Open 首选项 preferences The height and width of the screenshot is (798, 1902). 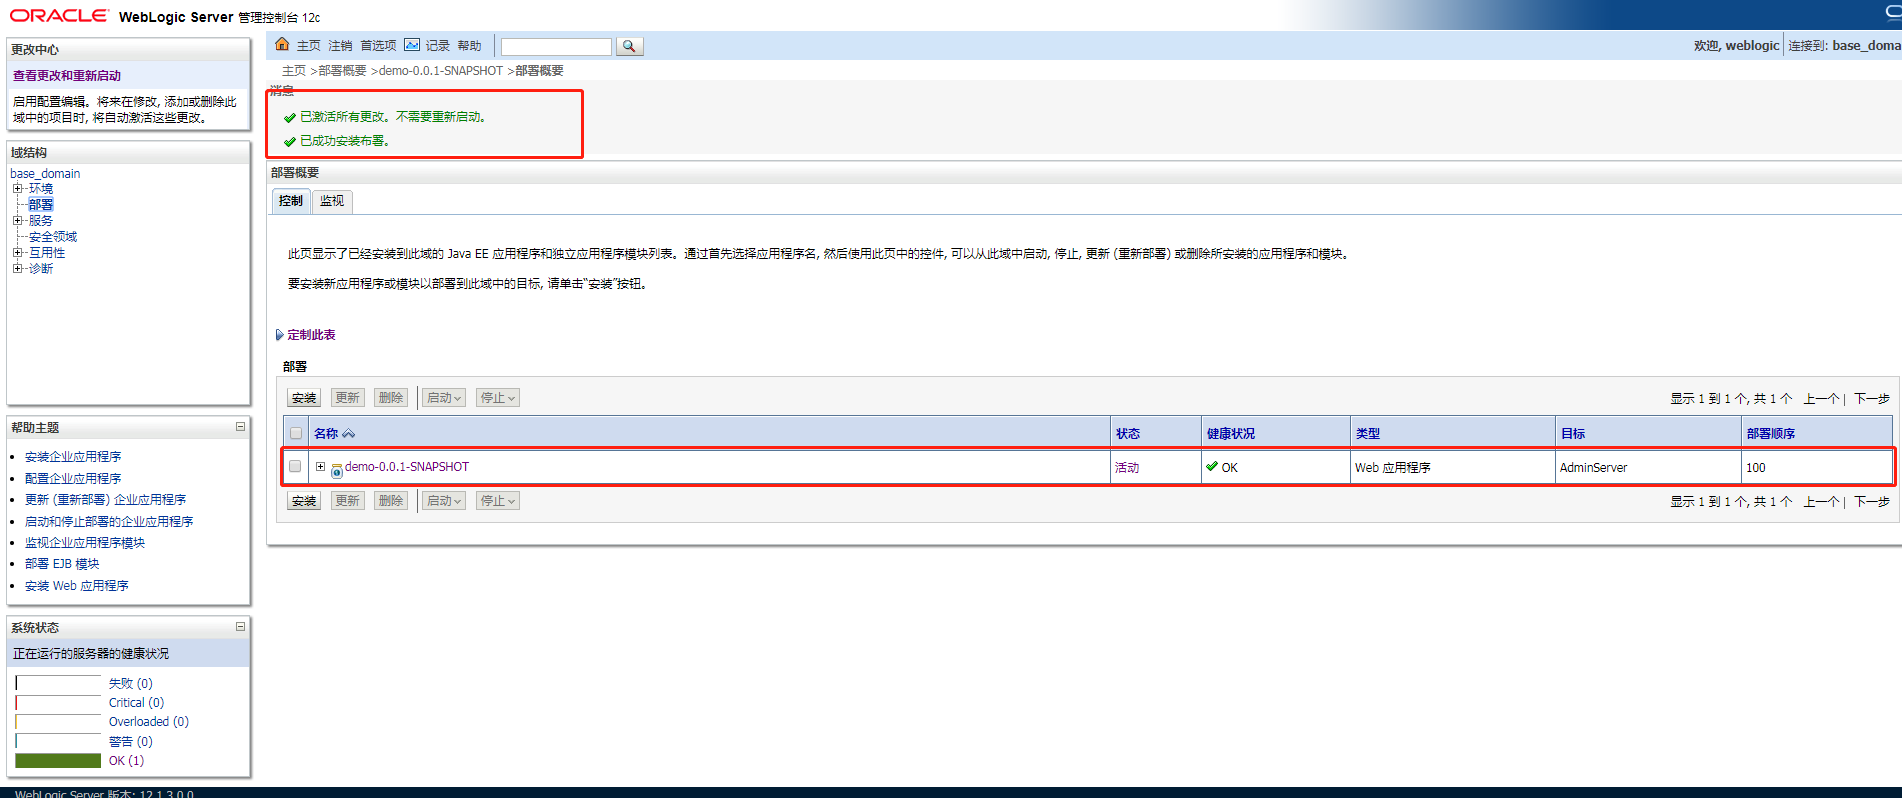tap(378, 46)
